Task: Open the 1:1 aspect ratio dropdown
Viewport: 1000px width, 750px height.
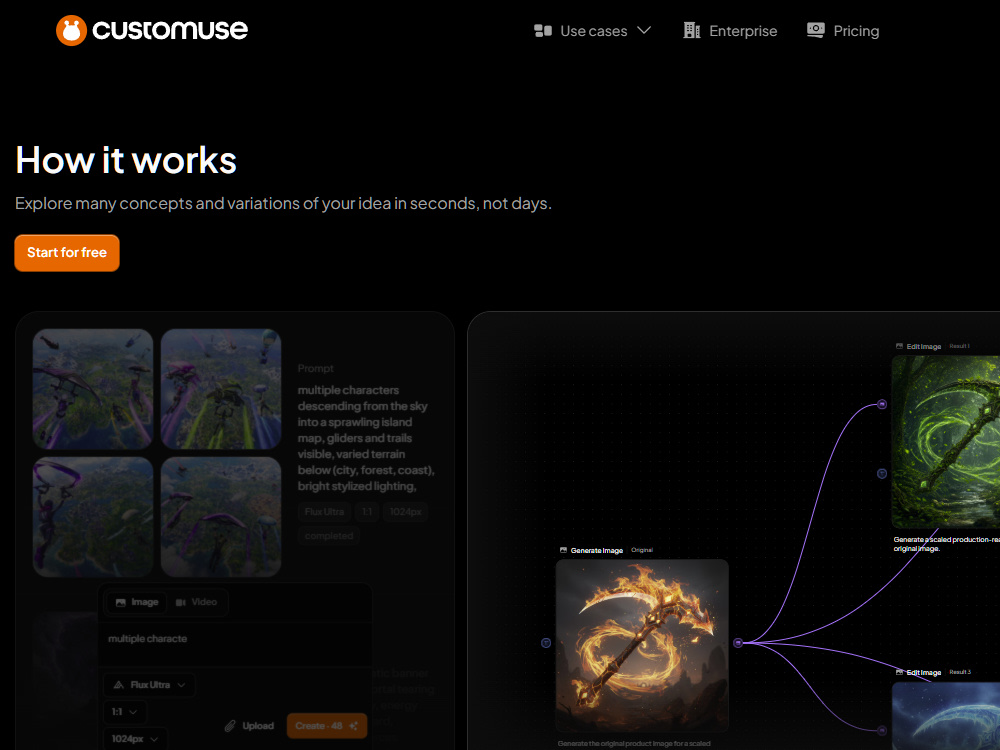Action: click(125, 712)
